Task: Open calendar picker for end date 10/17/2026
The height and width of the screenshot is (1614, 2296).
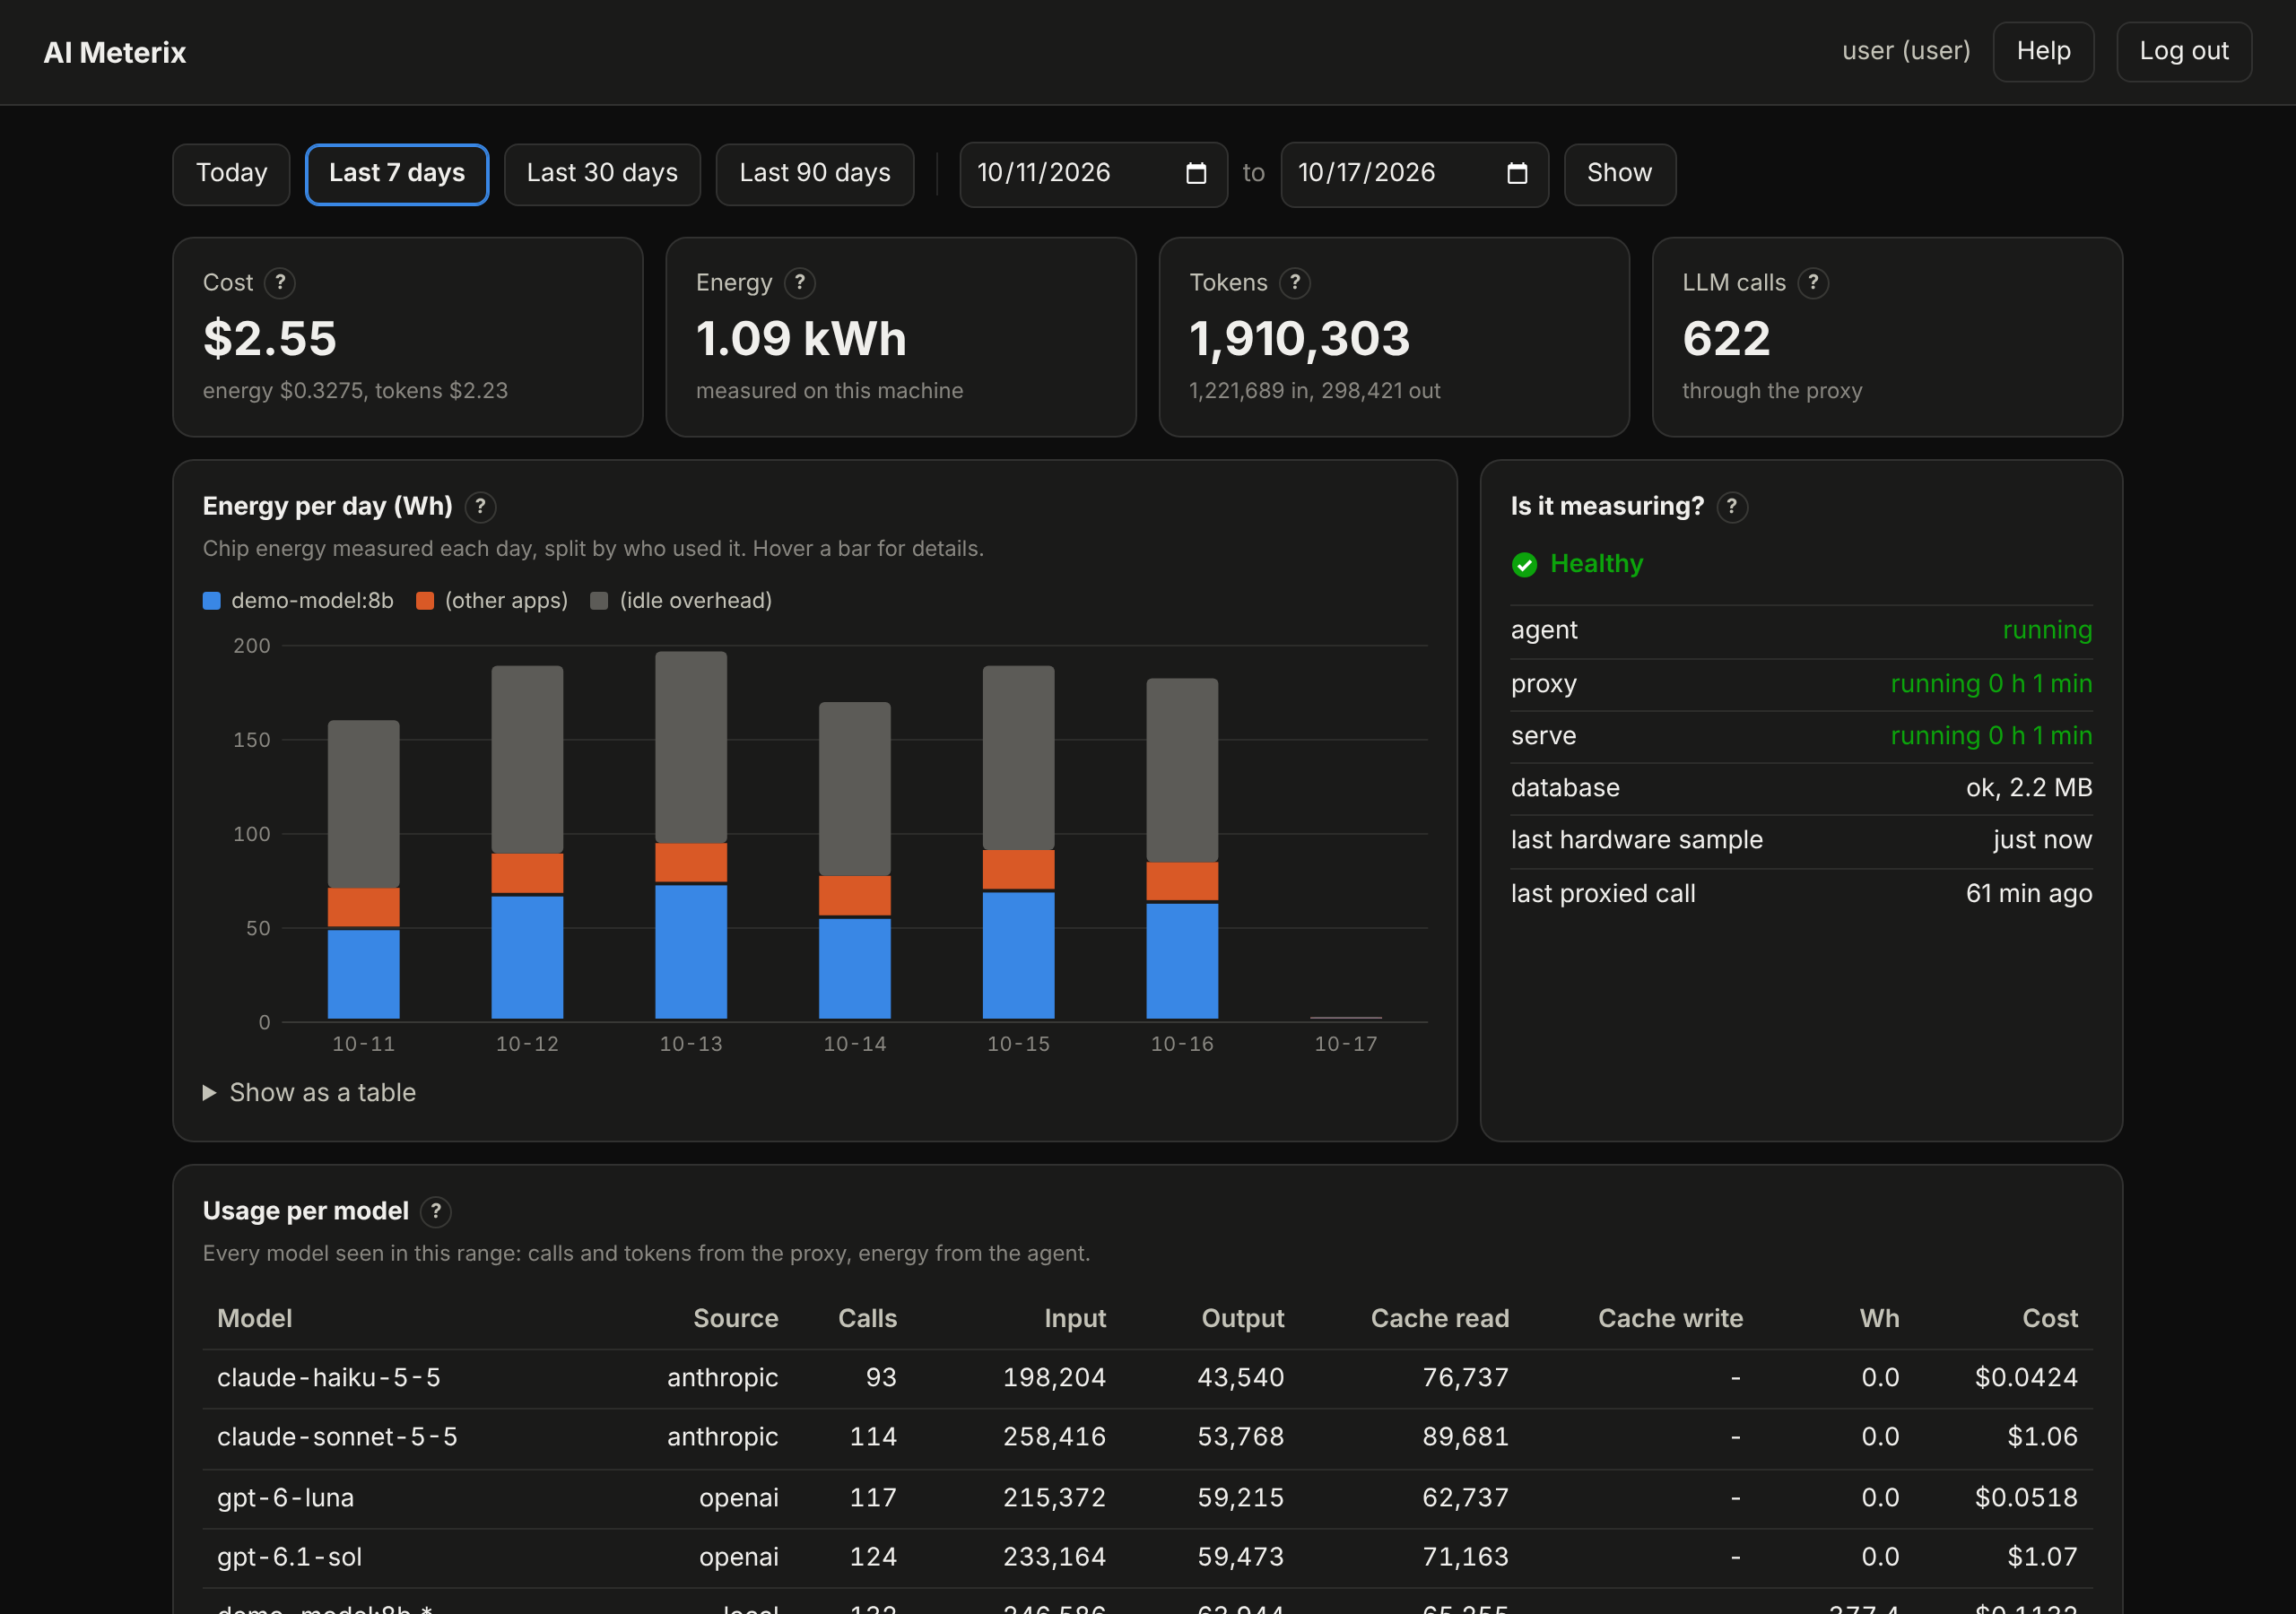Action: pyautogui.click(x=1517, y=174)
